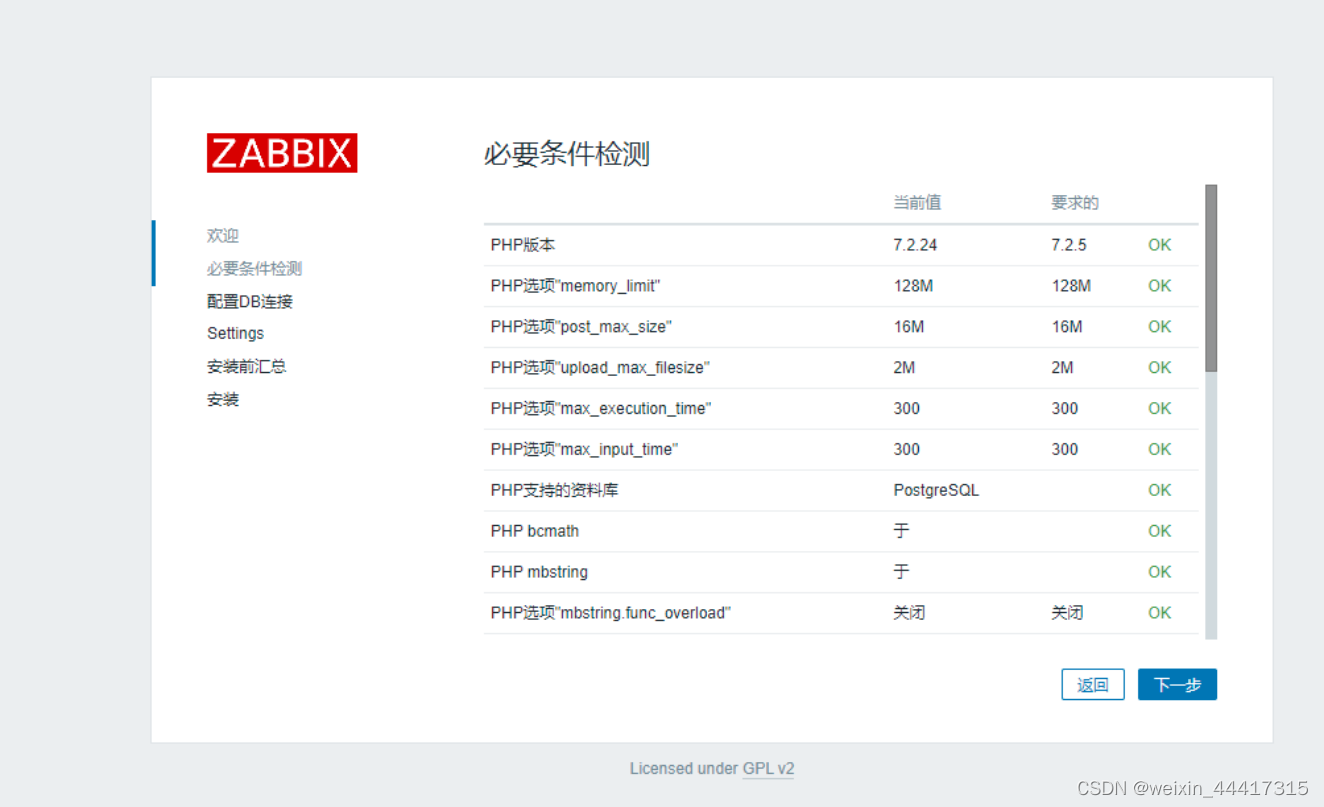Go to the 配置DB连接 step

(249, 300)
